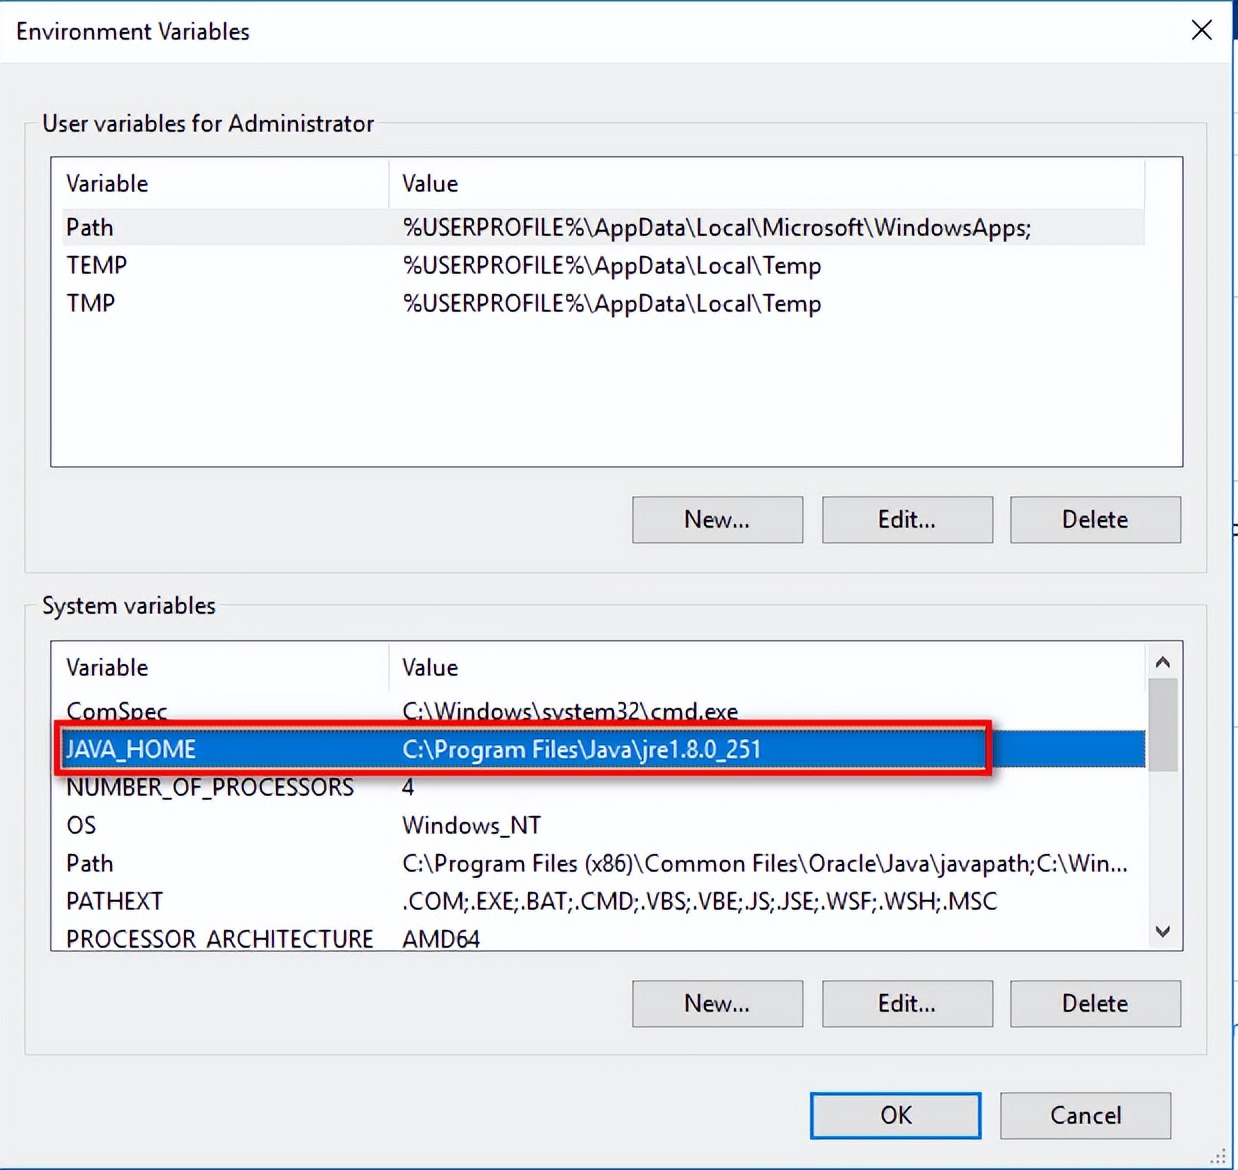Click the AMD64 value cell

coord(441,939)
